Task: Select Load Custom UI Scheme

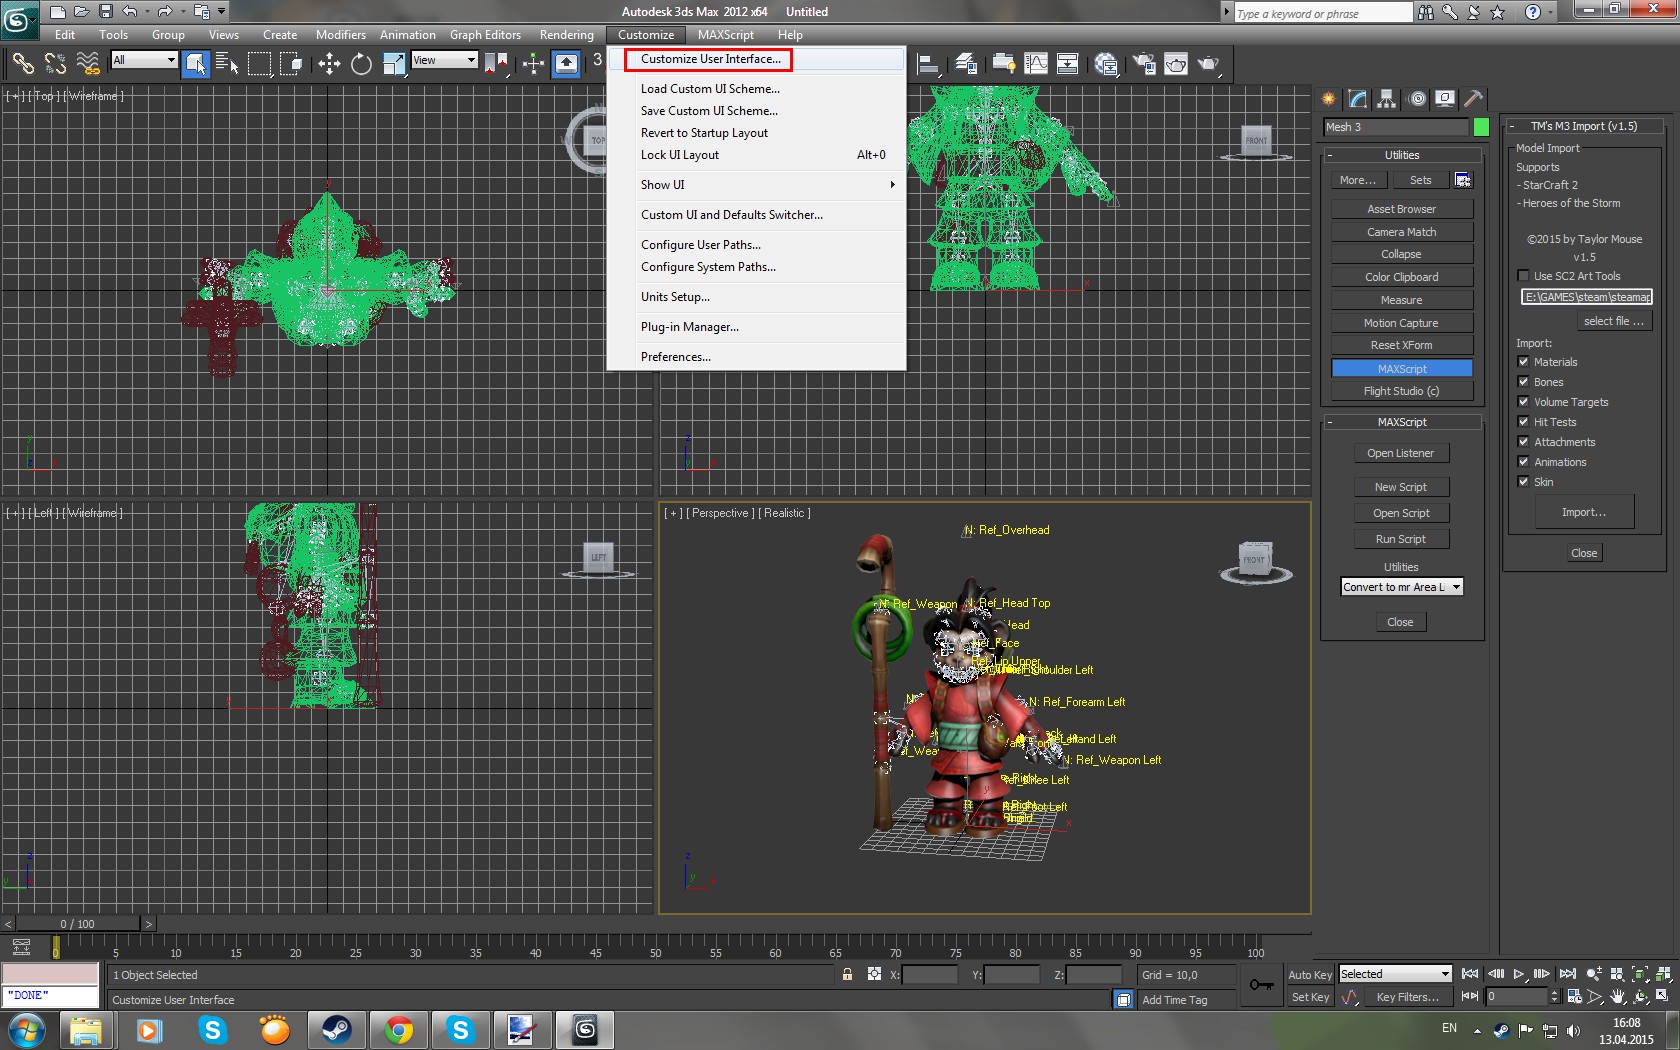Action: pyautogui.click(x=756, y=89)
